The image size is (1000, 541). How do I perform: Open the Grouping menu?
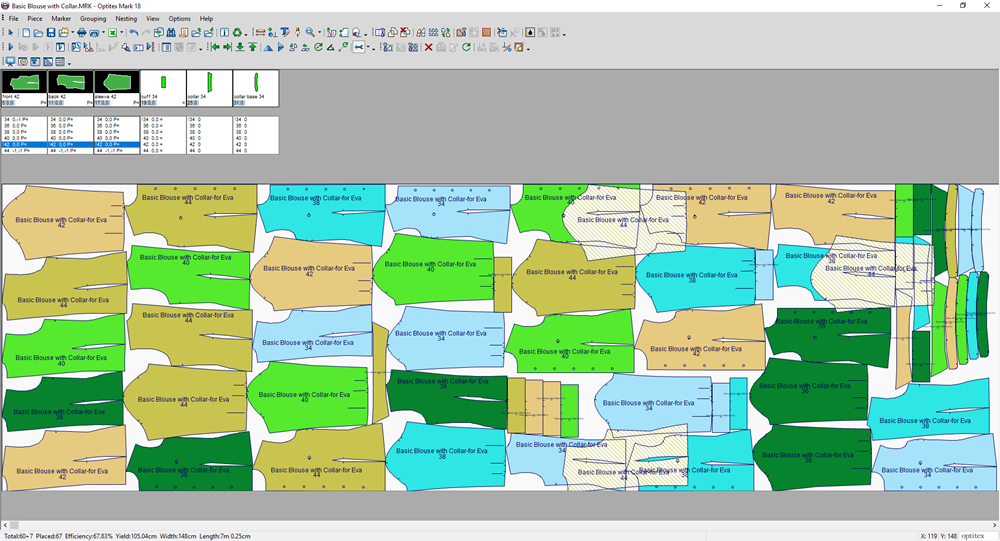pos(93,18)
